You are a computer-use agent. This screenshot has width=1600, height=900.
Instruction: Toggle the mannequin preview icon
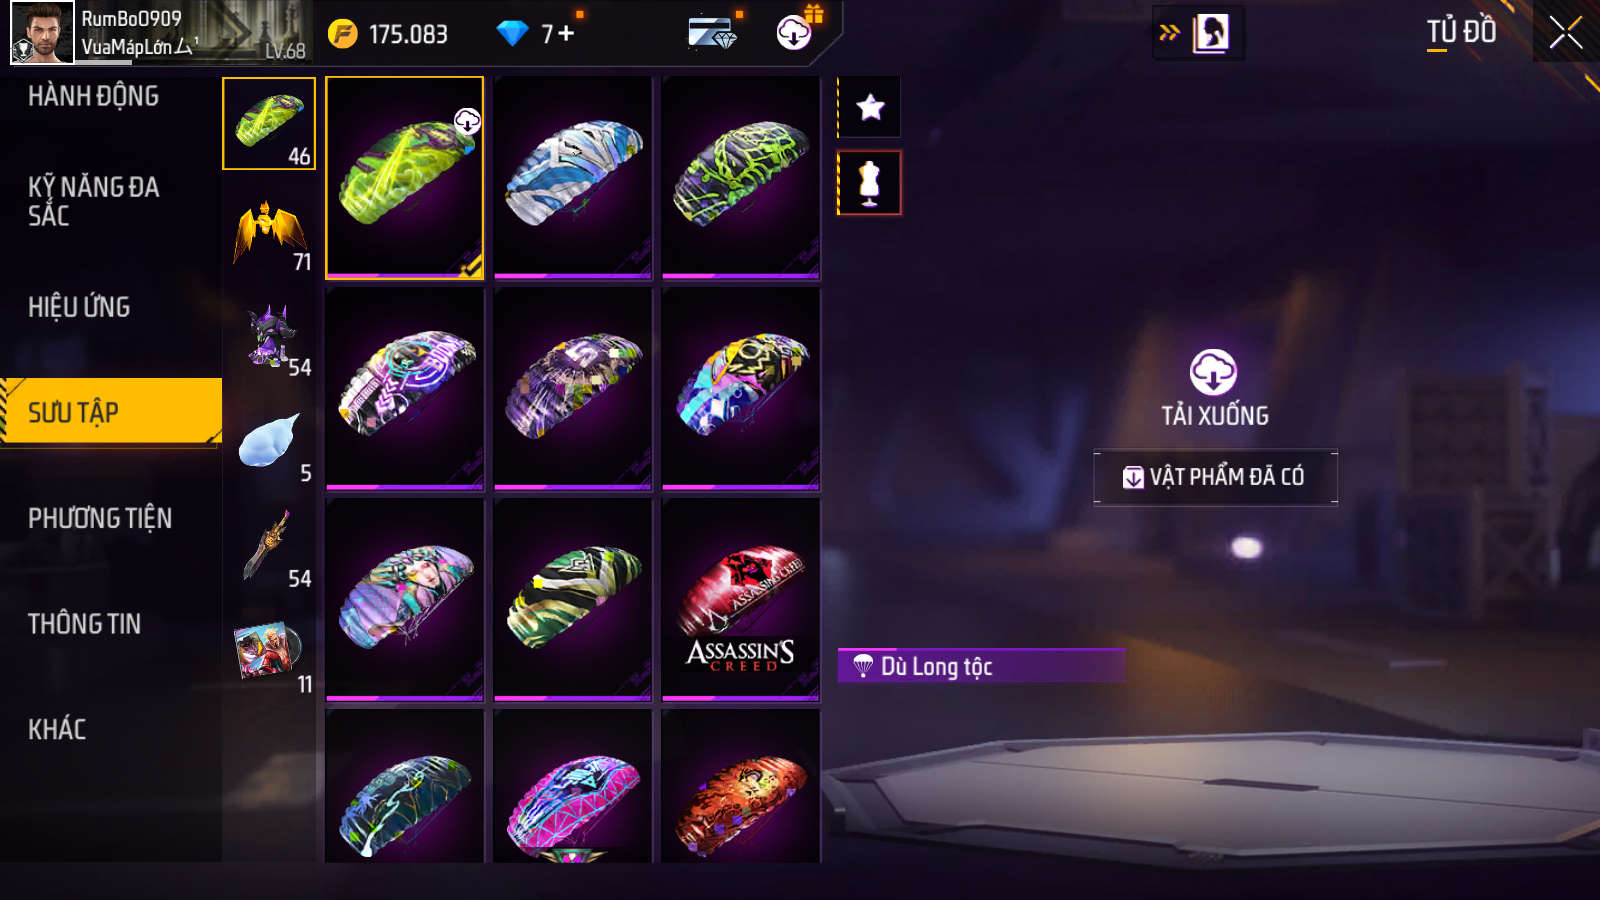point(870,183)
